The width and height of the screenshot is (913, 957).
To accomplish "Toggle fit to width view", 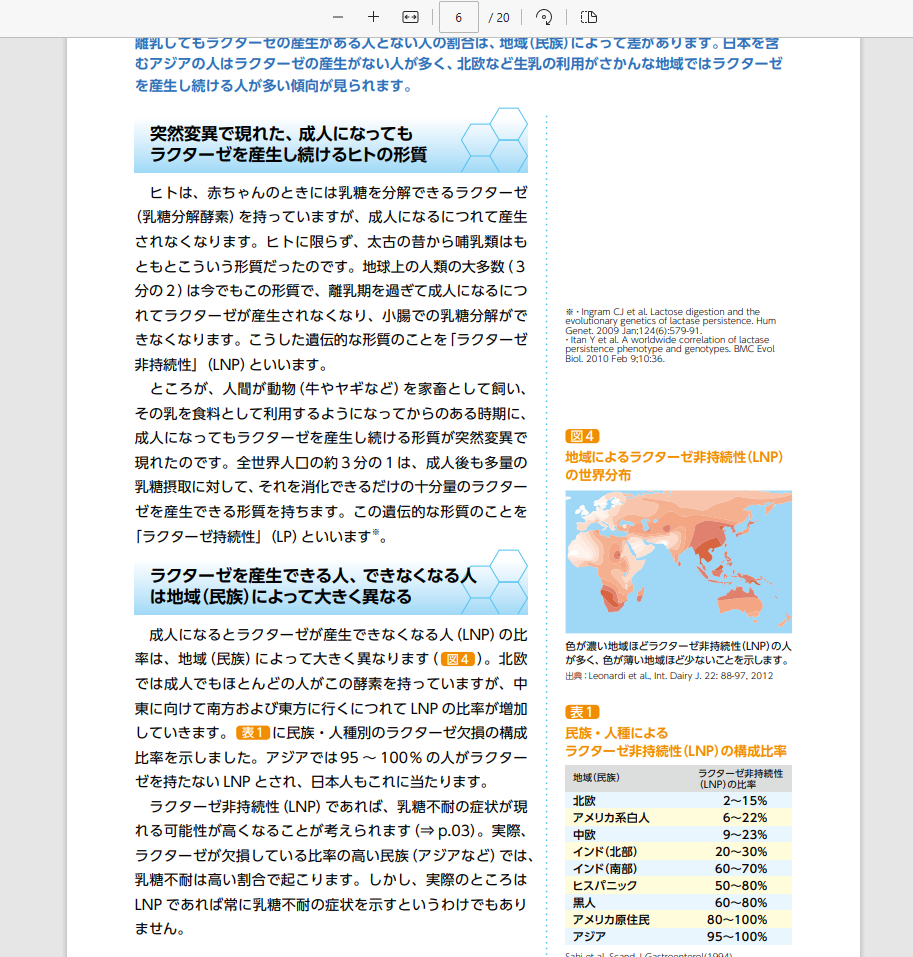I will 410,17.
